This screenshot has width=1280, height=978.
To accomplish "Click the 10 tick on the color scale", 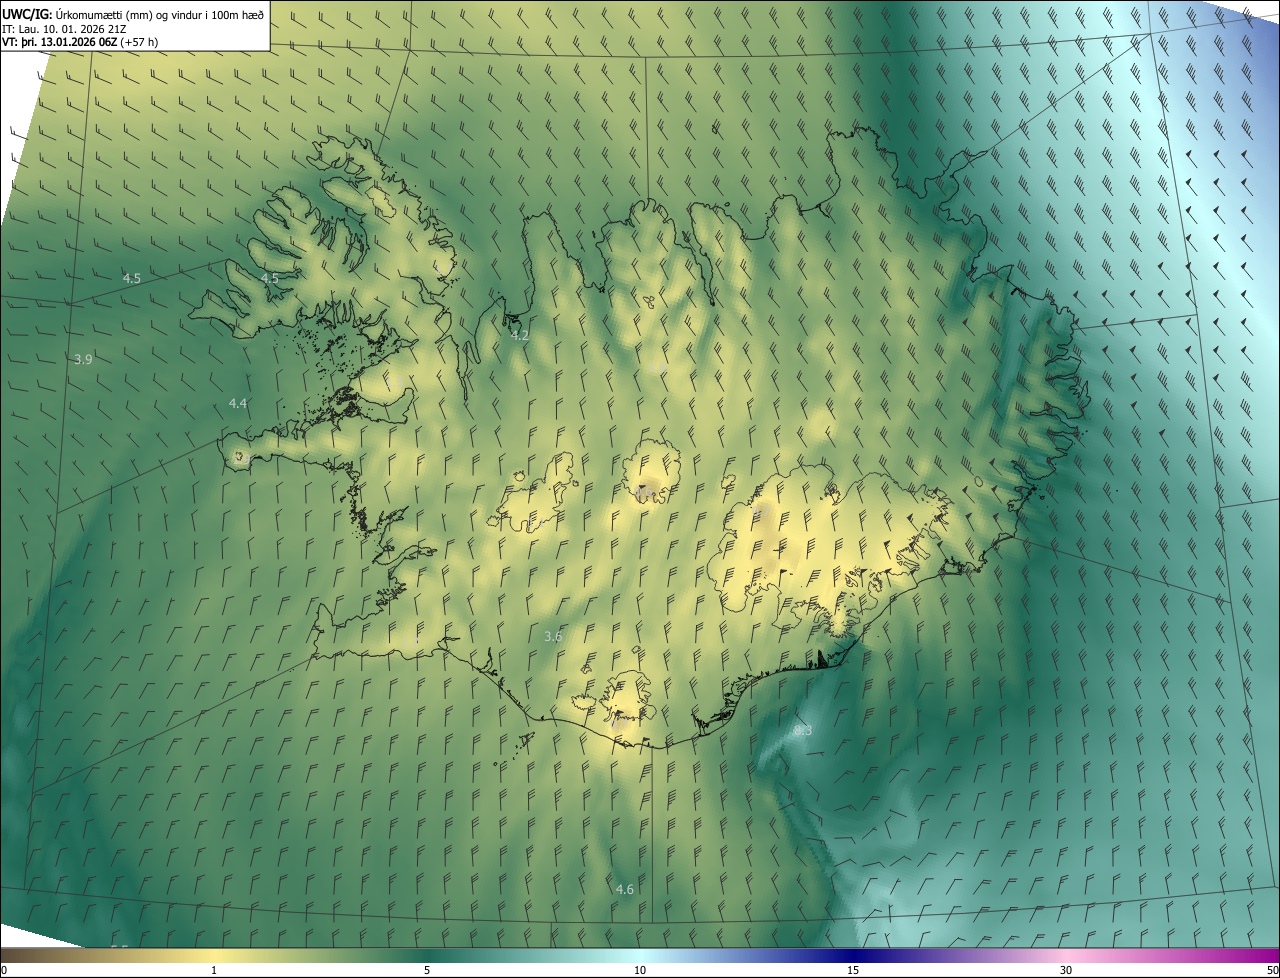I will [640, 970].
